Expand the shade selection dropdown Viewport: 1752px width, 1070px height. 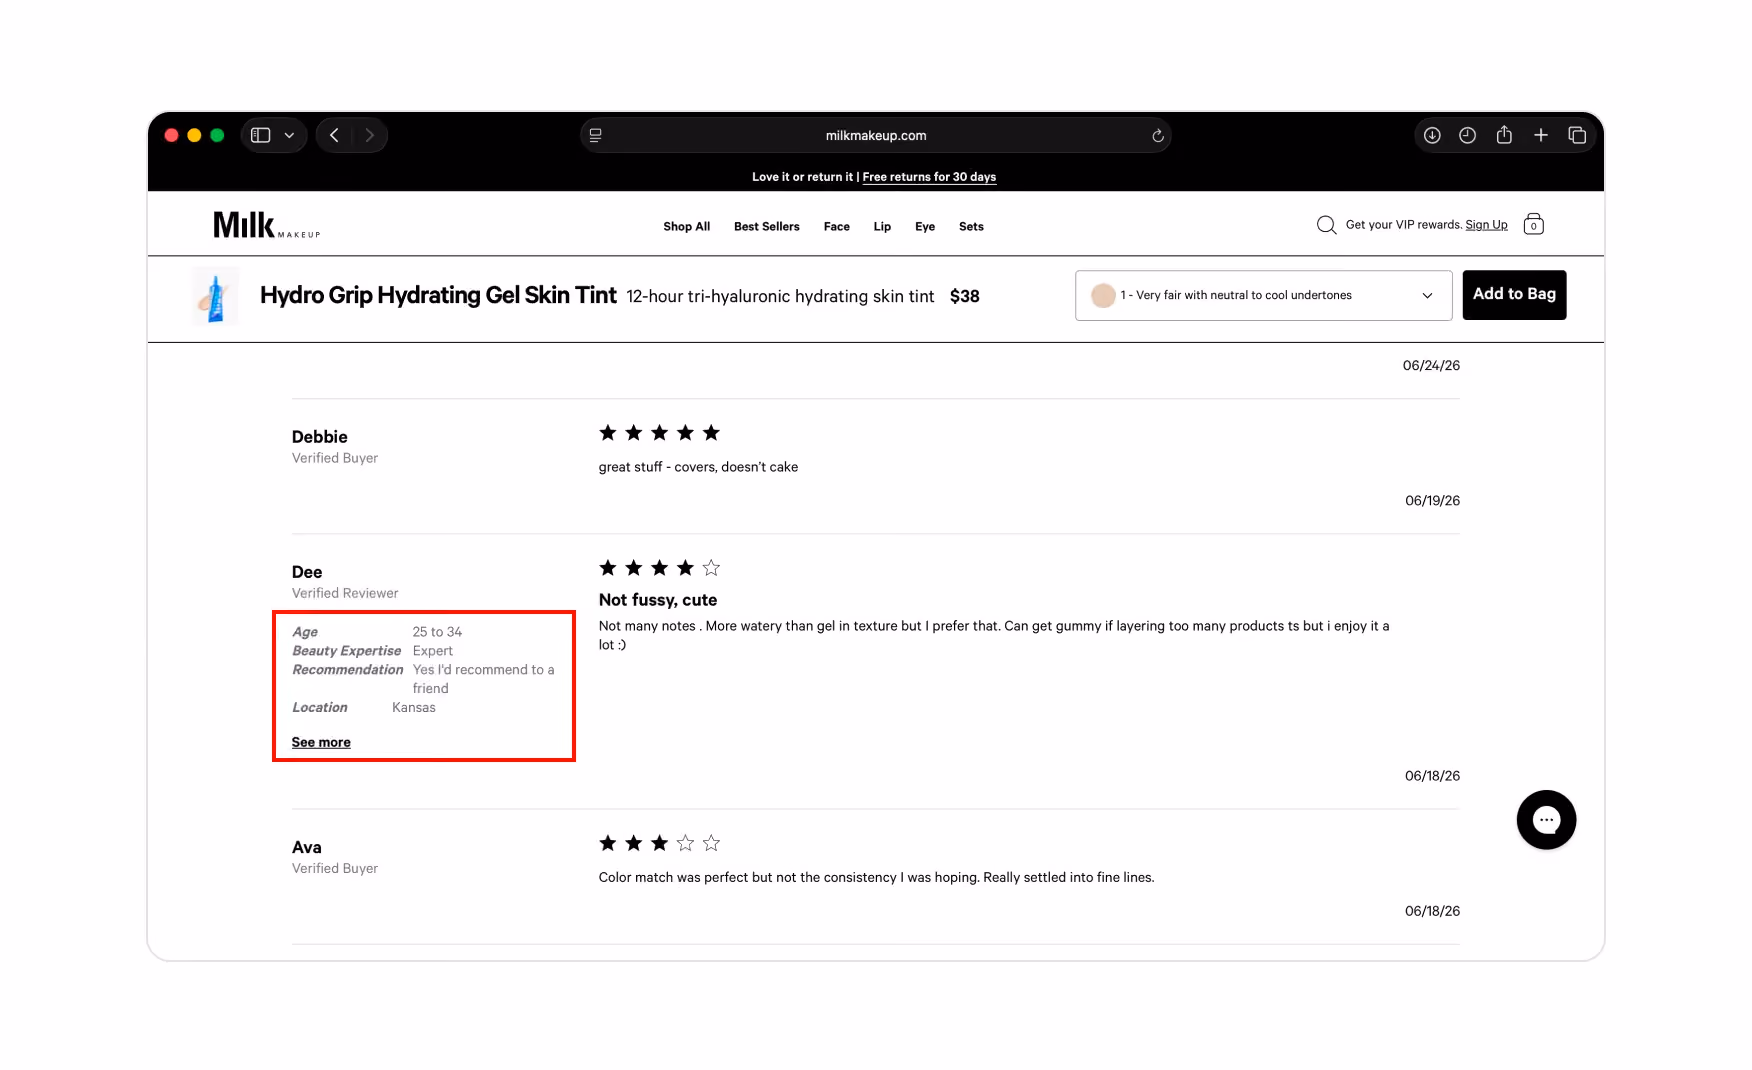coord(1263,295)
